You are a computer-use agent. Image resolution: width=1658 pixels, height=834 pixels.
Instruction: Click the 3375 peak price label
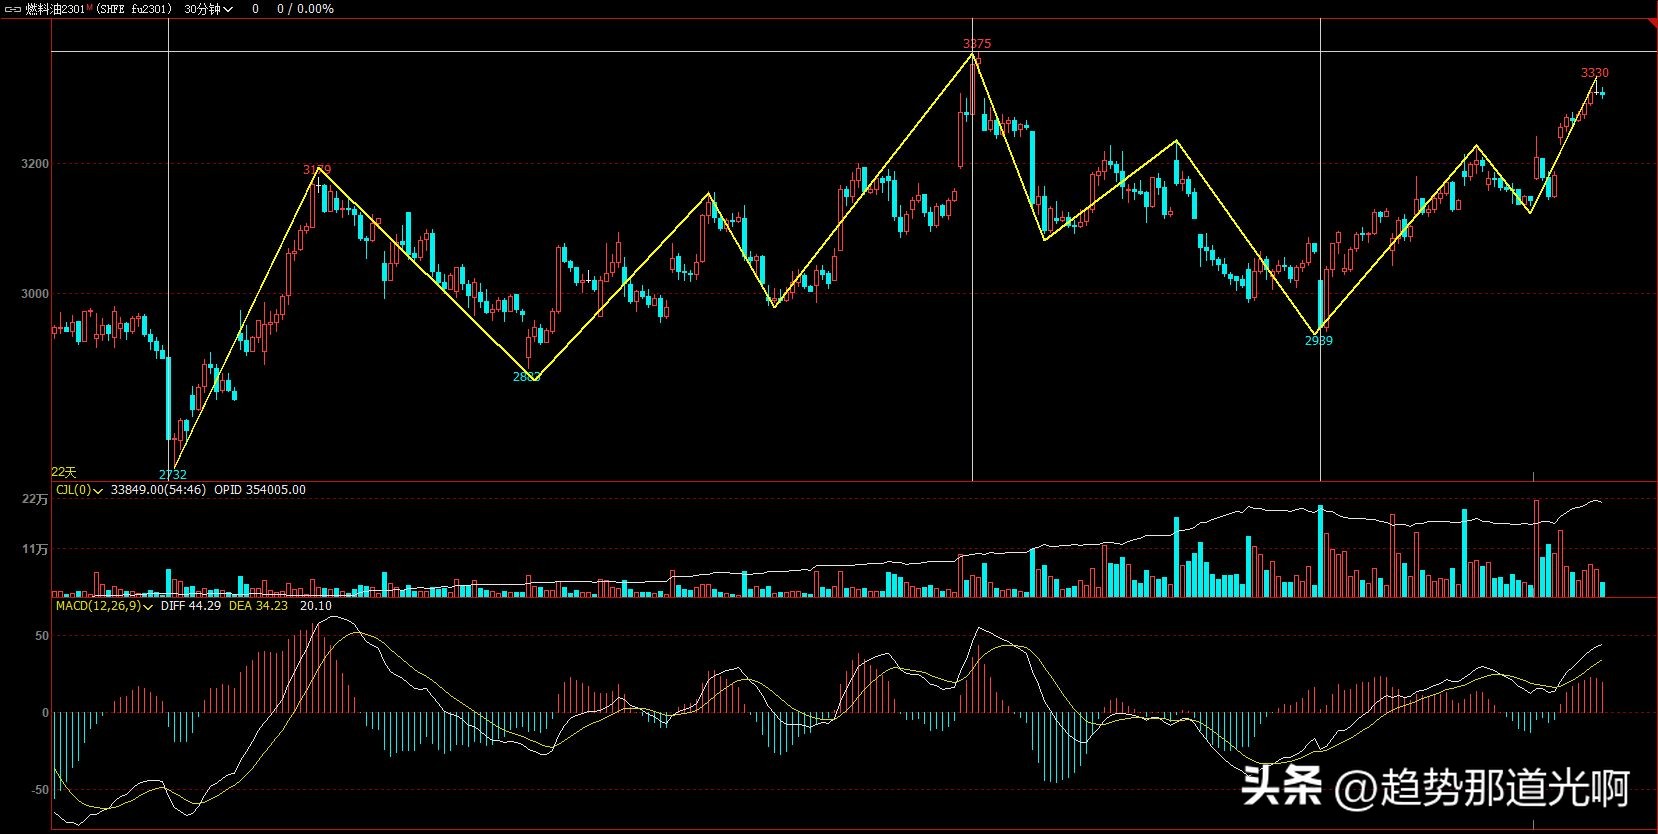pyautogui.click(x=977, y=44)
